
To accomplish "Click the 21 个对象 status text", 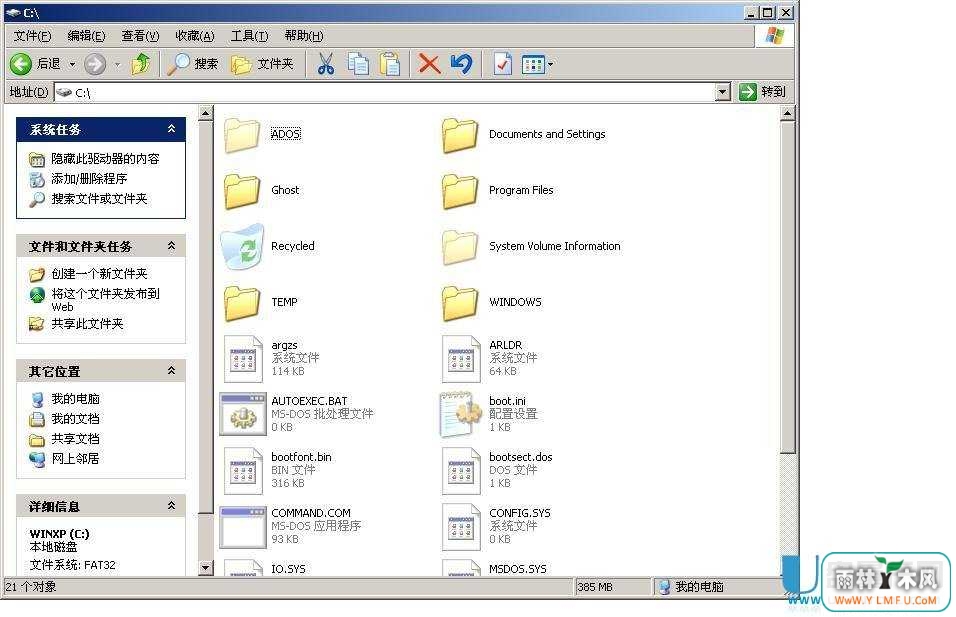I will click(31, 587).
